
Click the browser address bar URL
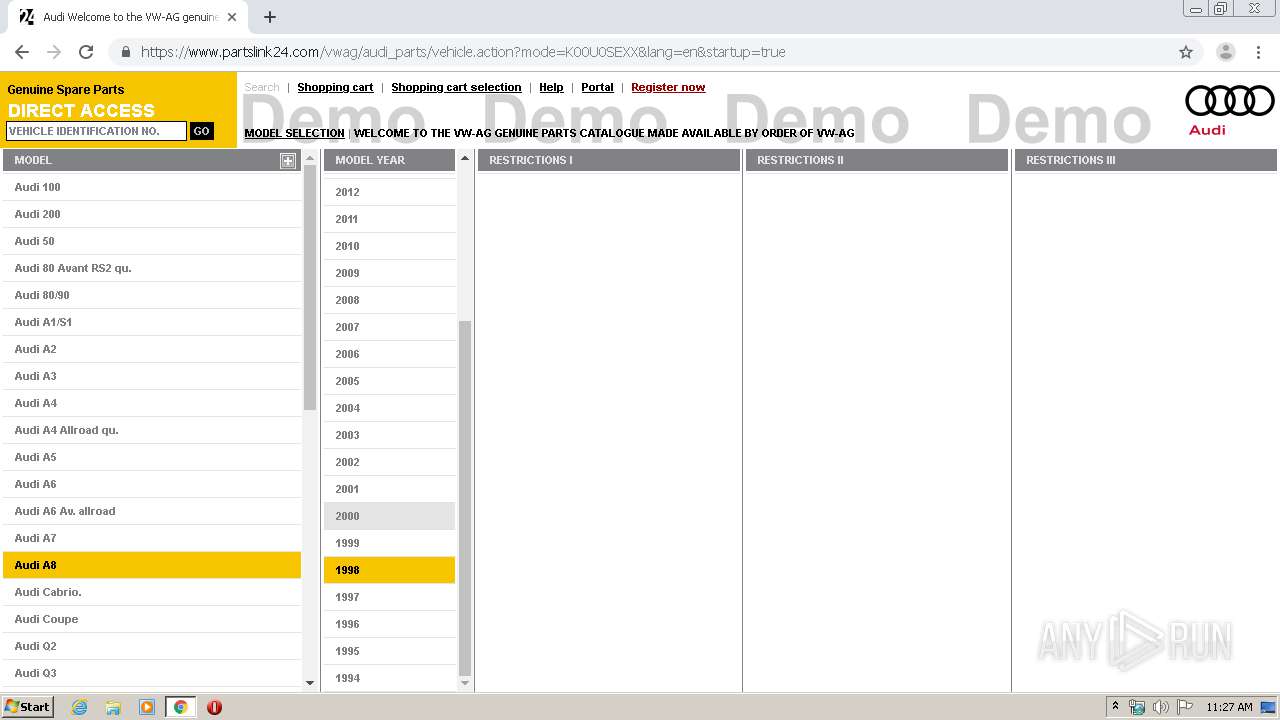[463, 52]
